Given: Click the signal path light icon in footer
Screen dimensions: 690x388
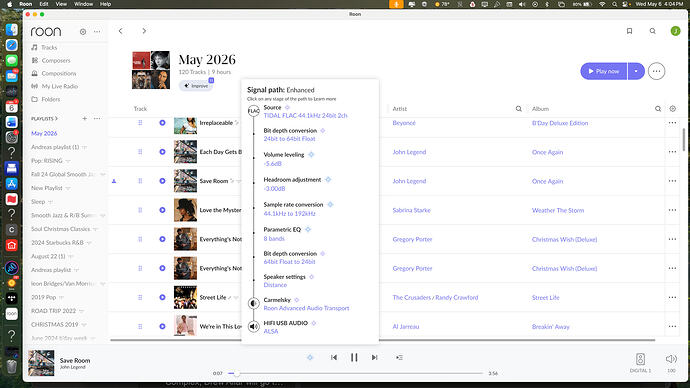Looking at the screenshot, I should (x=310, y=357).
